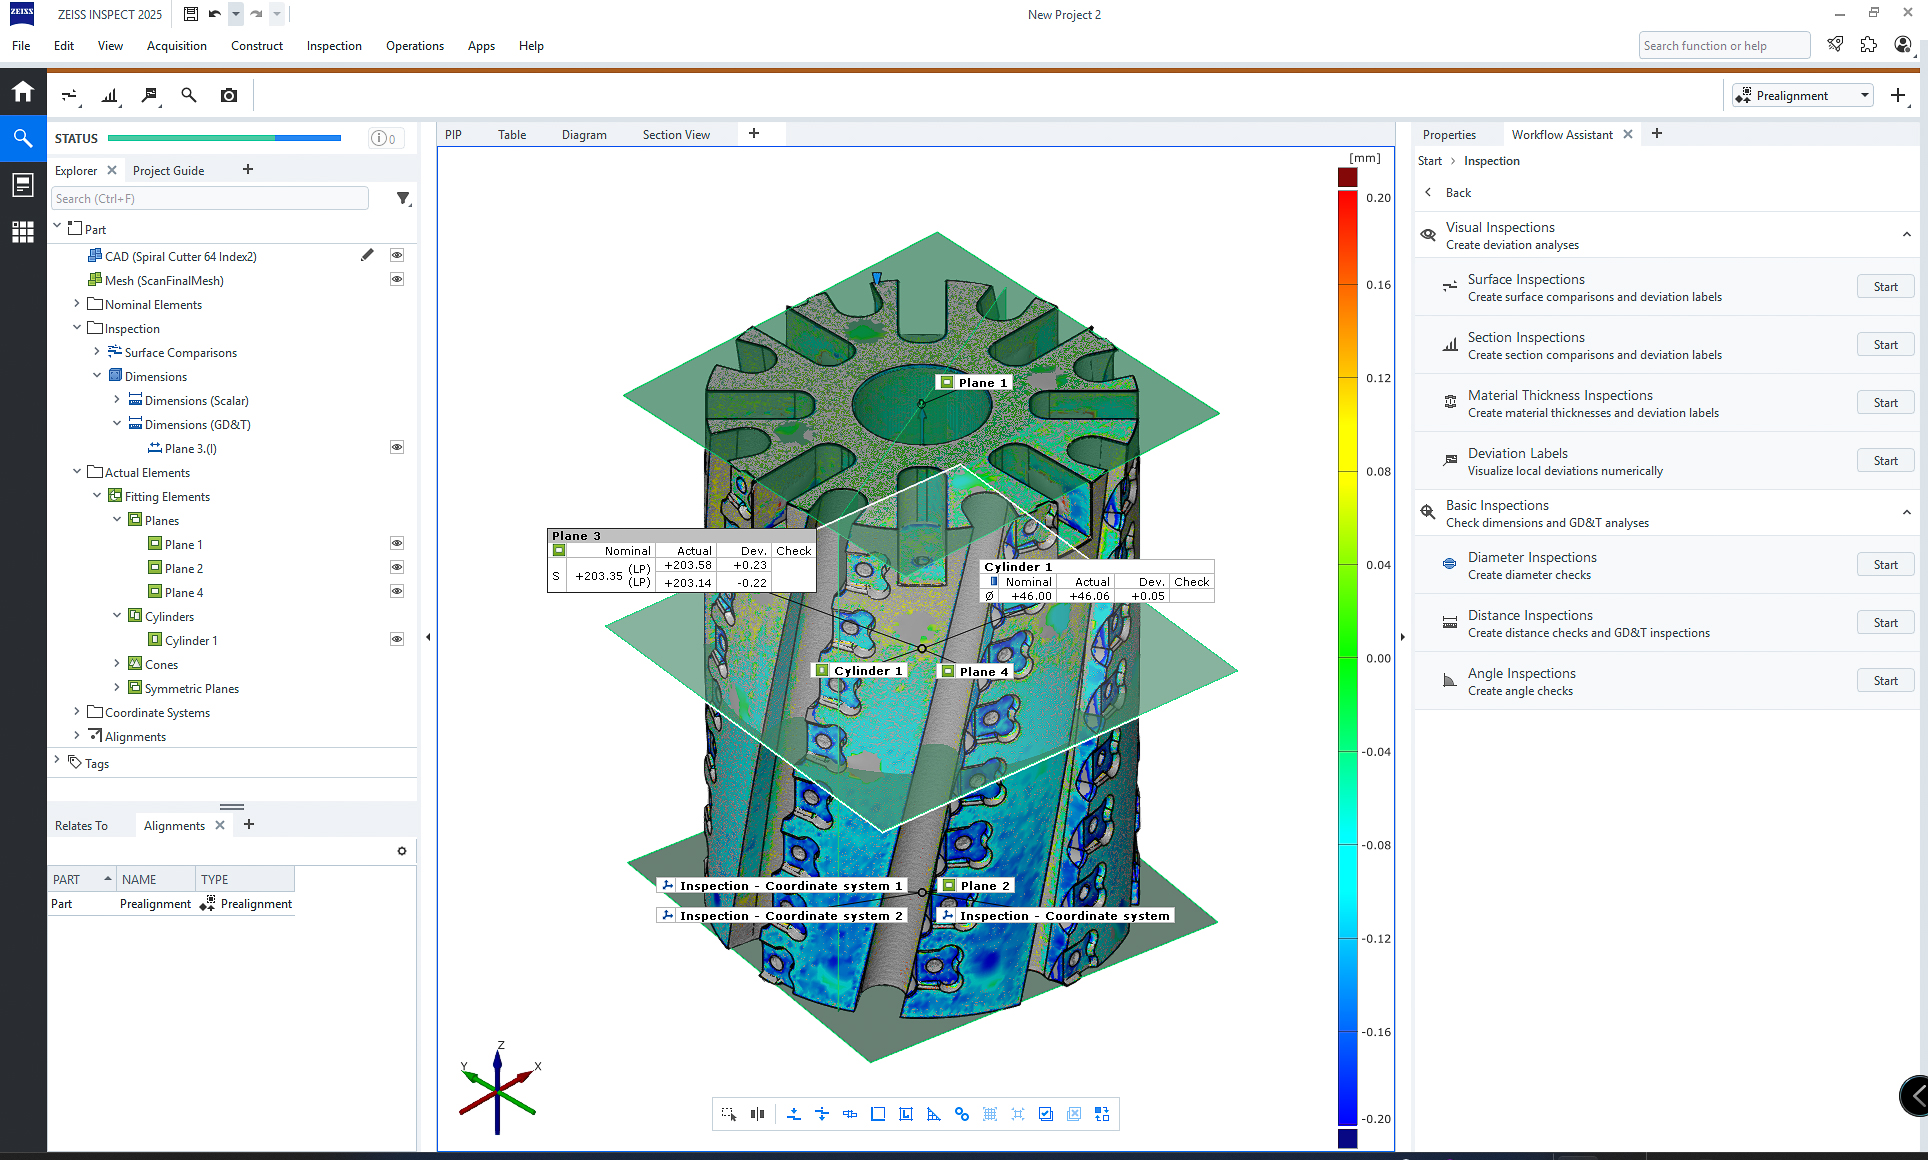1928x1160 pixels.
Task: Open the apps grid icon in sidebar
Action: point(23,232)
